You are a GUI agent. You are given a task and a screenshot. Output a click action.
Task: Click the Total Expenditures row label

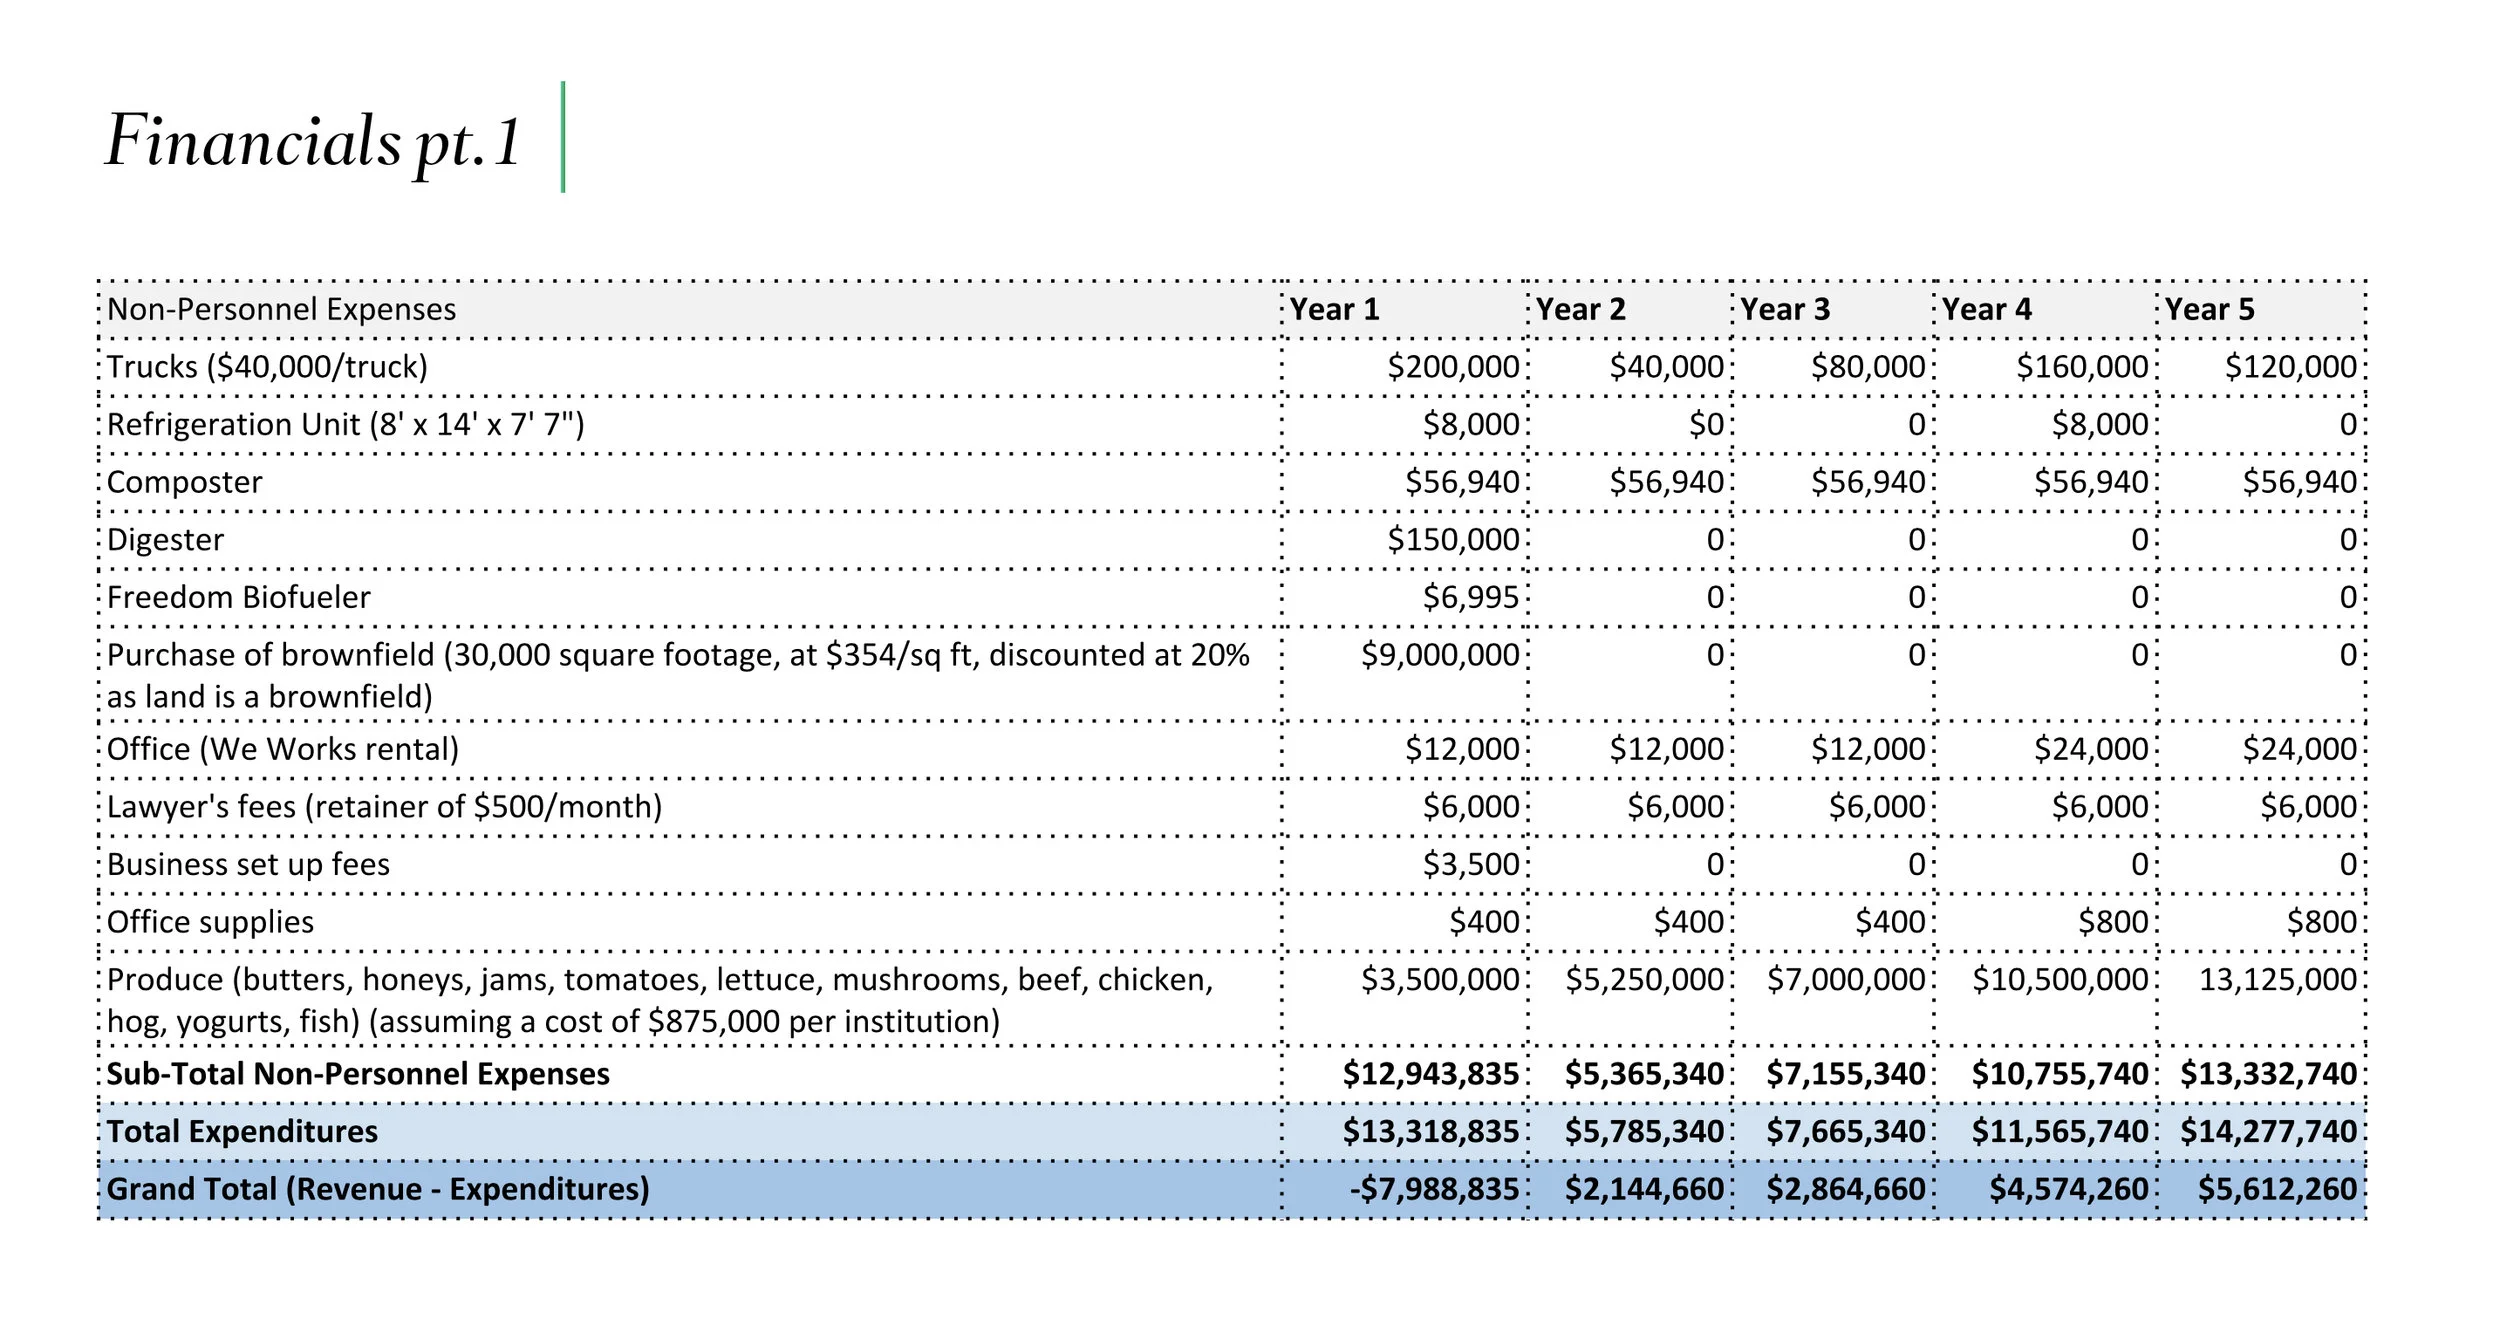pyautogui.click(x=242, y=1132)
